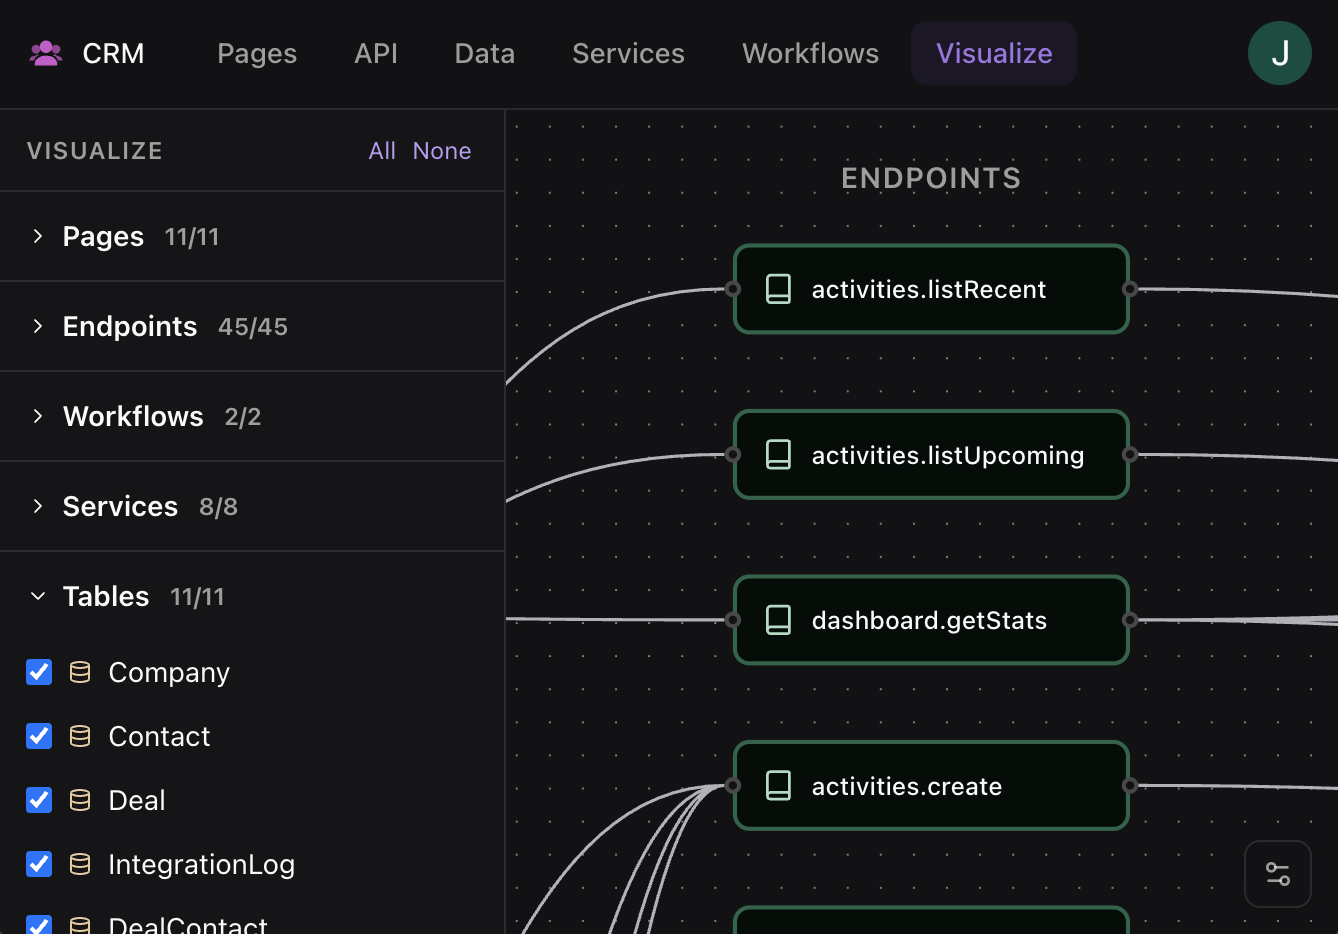This screenshot has height=934, width=1338.
Task: Toggle the Contact table checkbox
Action: [39, 736]
